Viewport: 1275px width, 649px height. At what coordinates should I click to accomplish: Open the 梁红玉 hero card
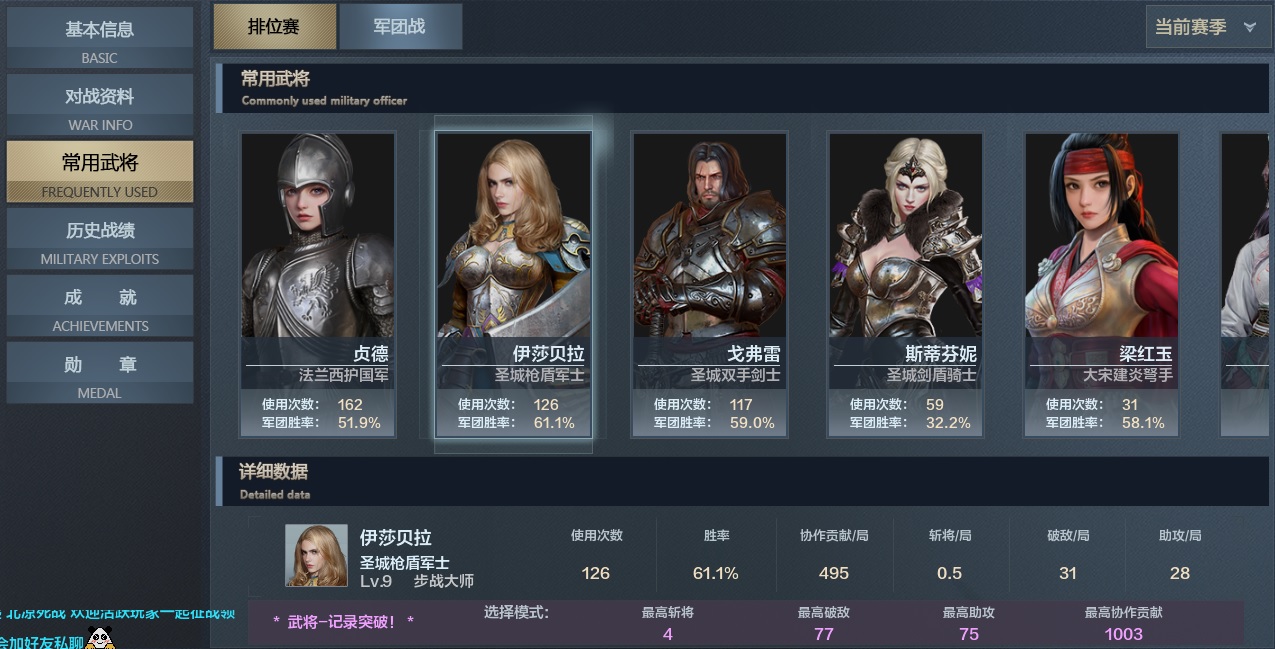tap(1101, 284)
